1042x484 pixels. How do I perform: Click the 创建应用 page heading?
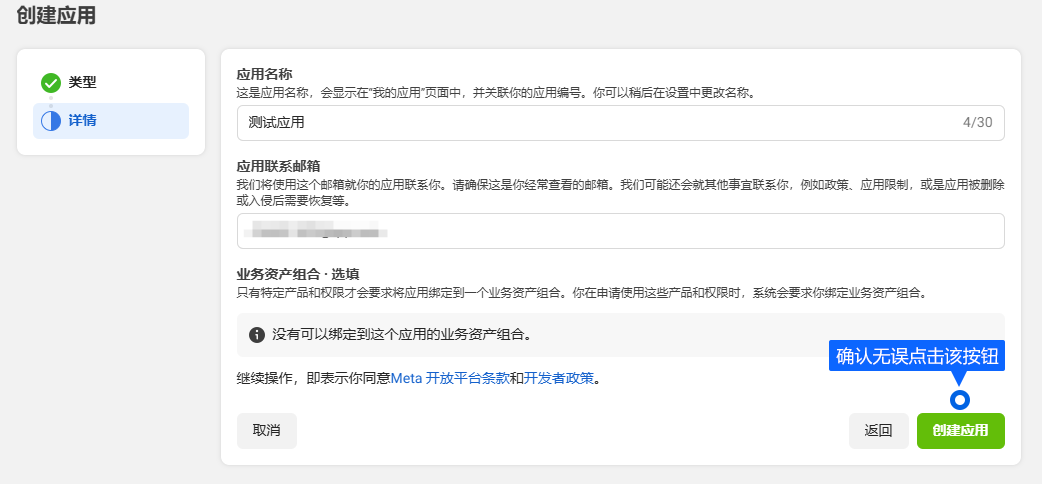(57, 16)
